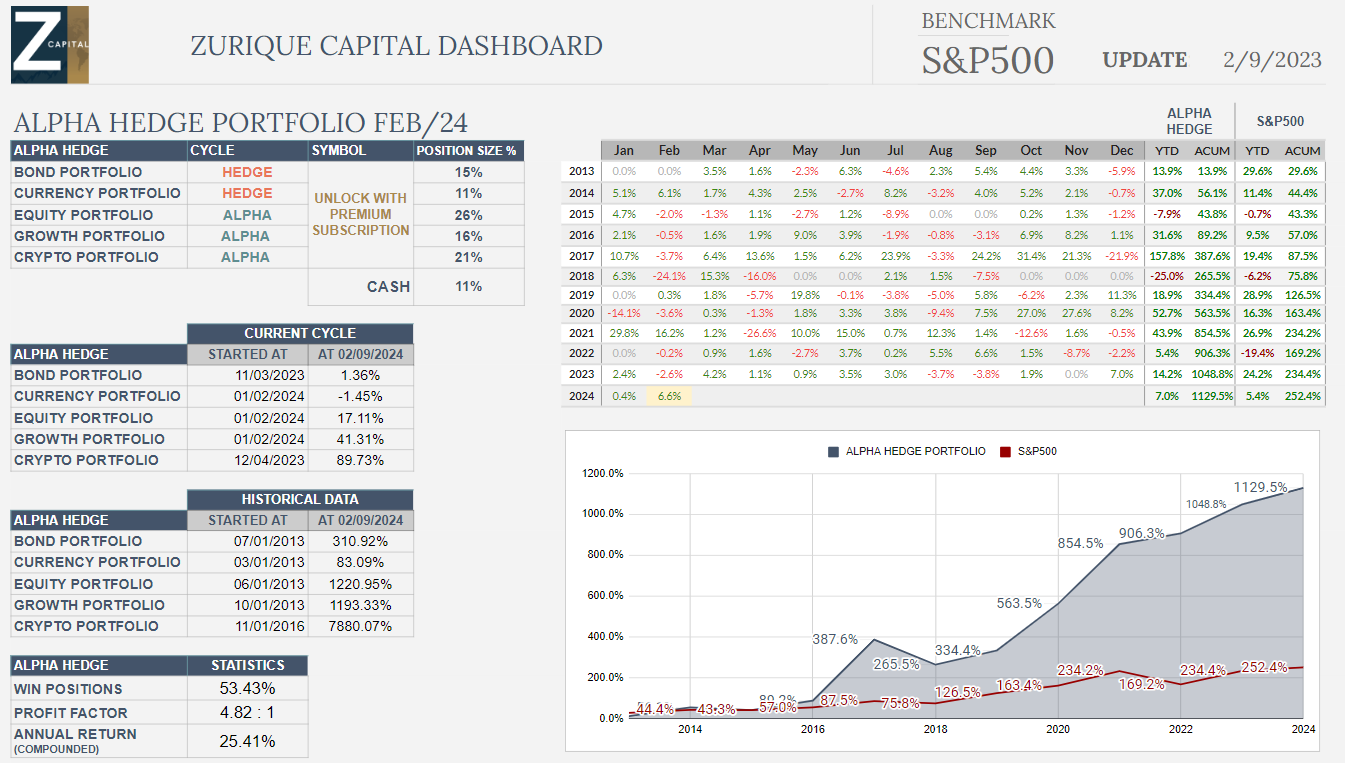
Task: Click HEDGE cycle of CURRENCY PORTFOLIO
Action: click(x=247, y=193)
